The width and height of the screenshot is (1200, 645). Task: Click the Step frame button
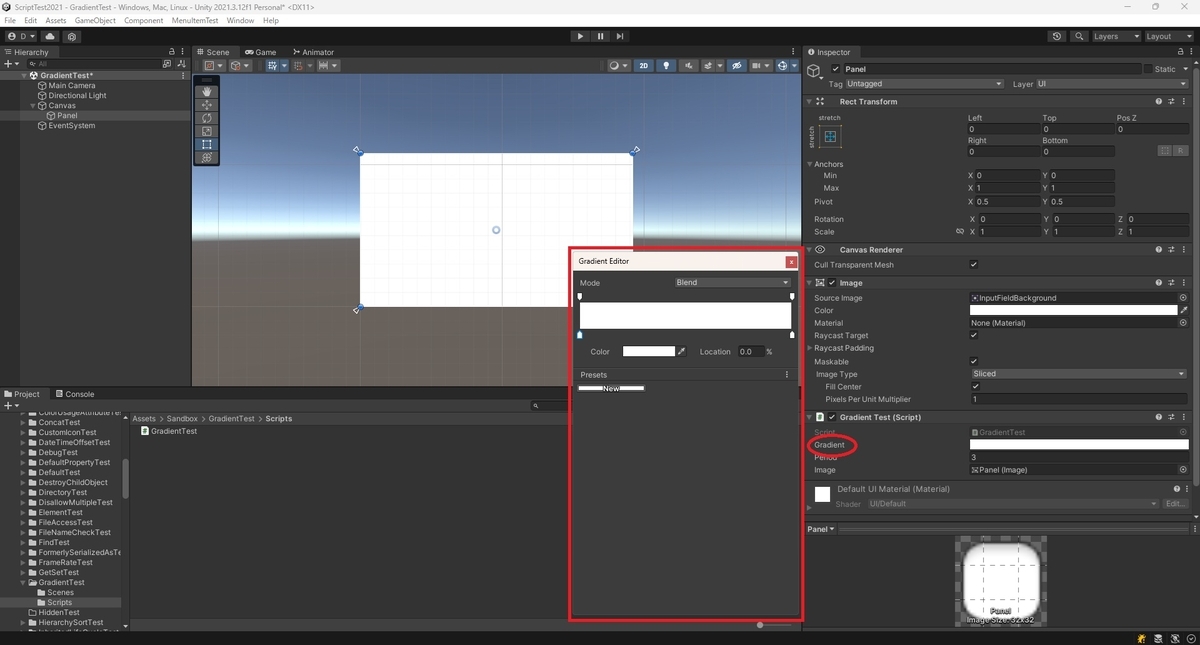click(x=620, y=36)
